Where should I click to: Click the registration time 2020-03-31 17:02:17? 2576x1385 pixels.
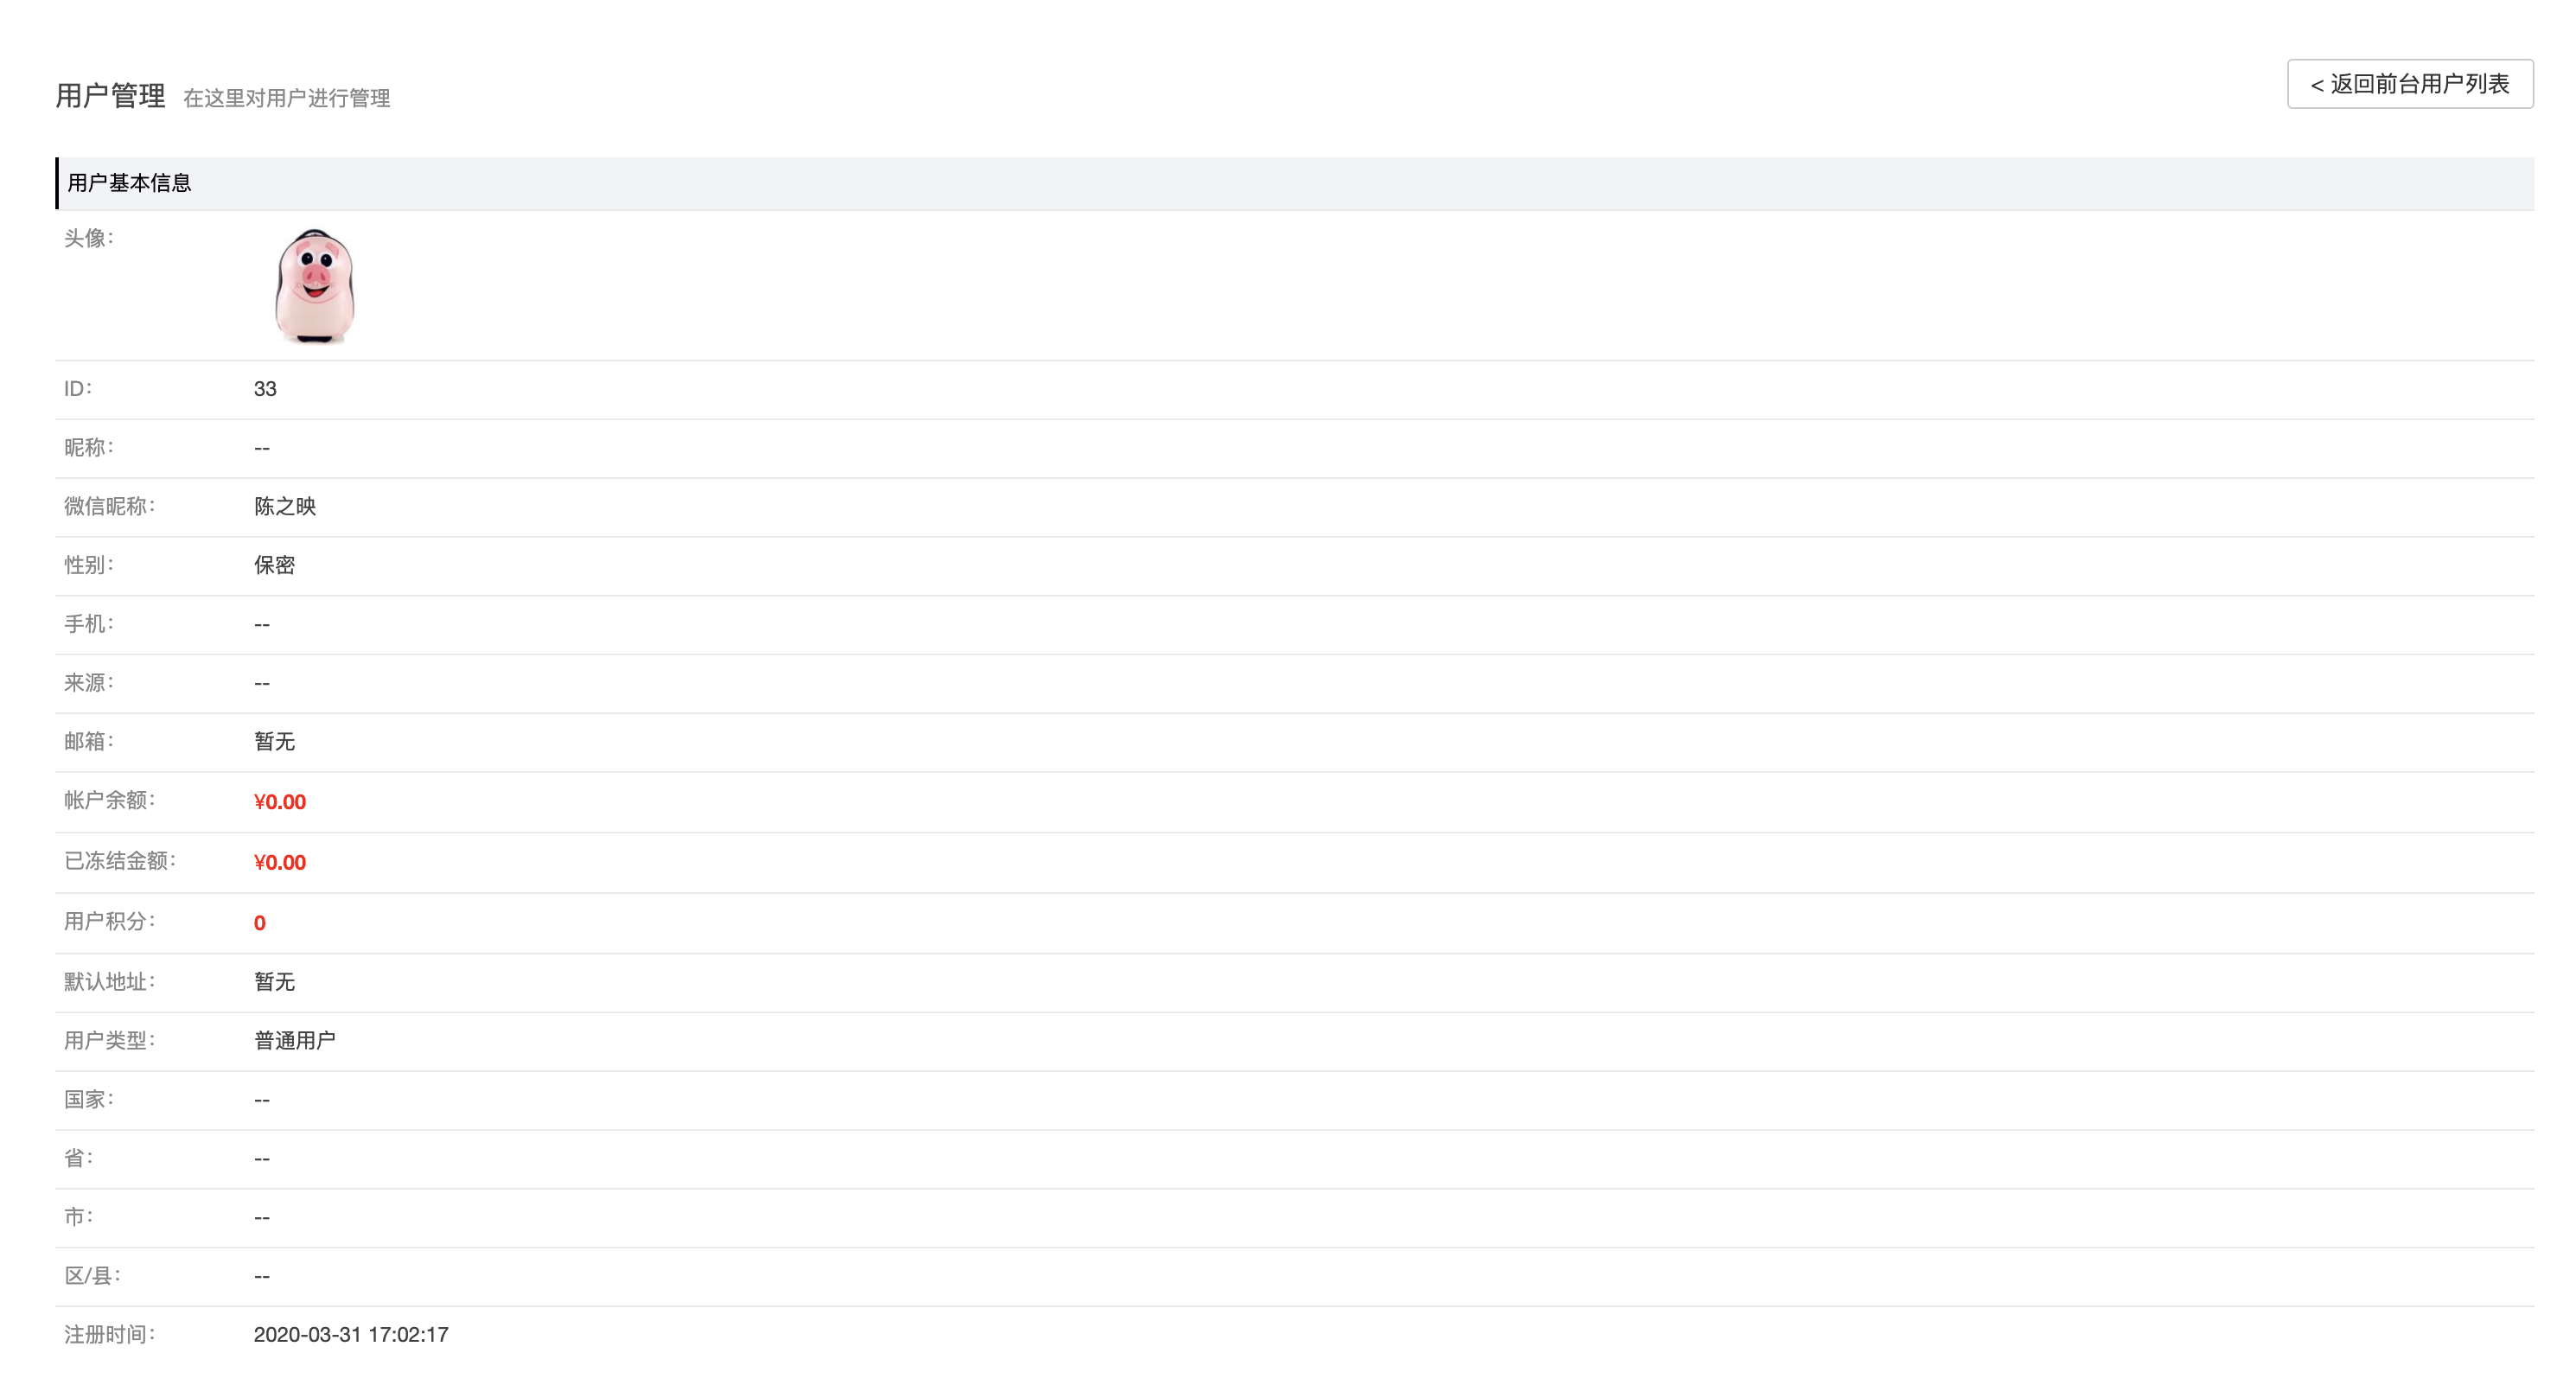click(x=351, y=1335)
